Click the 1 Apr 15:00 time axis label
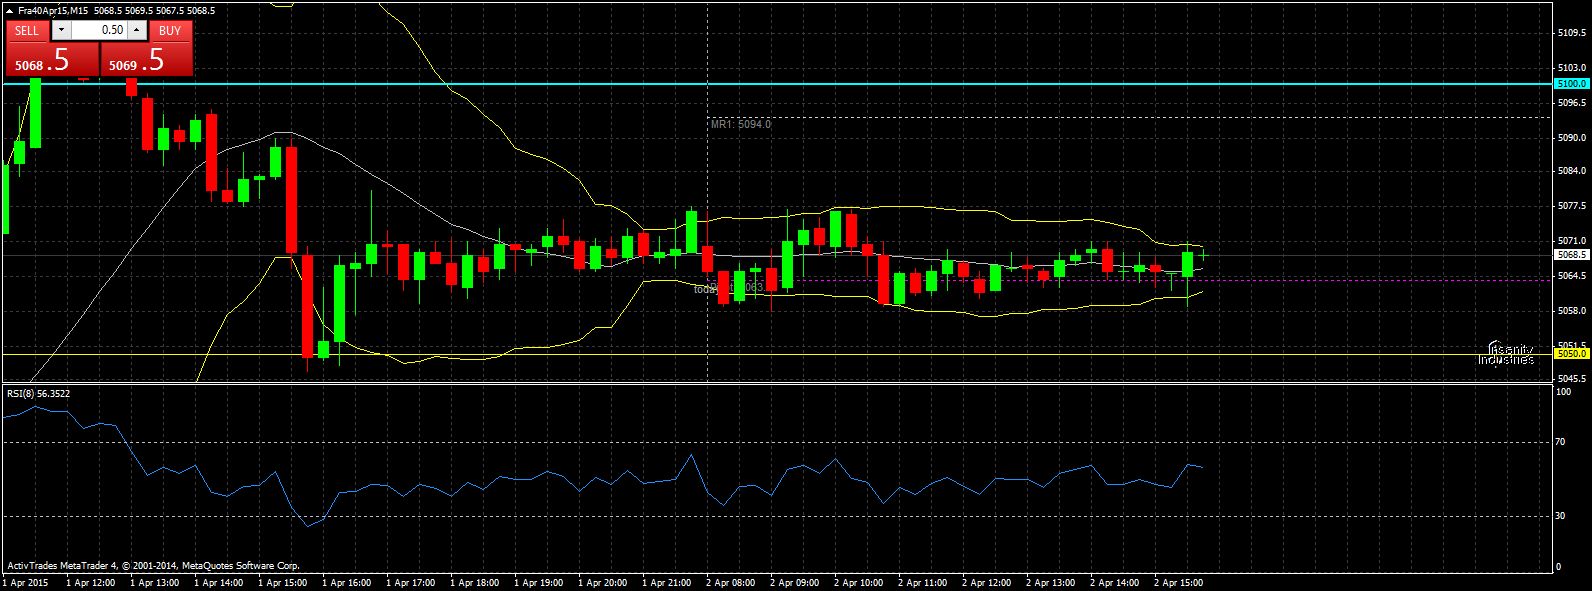This screenshot has height=591, width=1592. click(282, 583)
